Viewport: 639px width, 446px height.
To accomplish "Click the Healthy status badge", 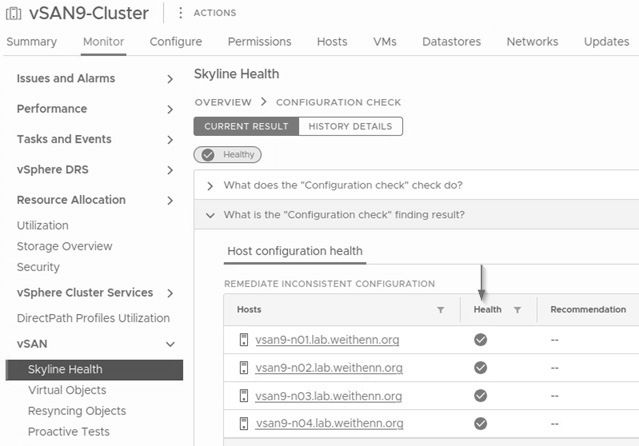I will (x=227, y=155).
